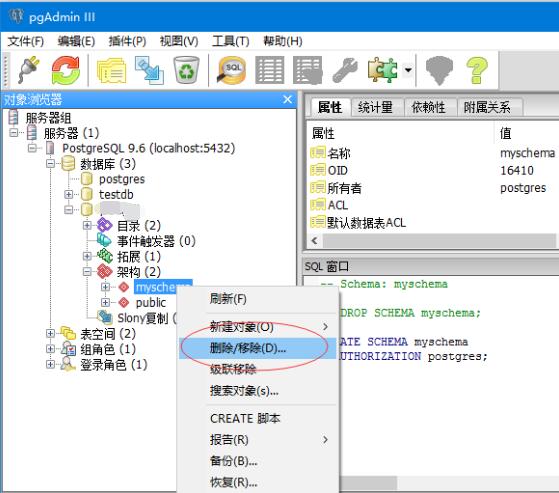Choose 备份(B)... in context menu

[x=257, y=461]
